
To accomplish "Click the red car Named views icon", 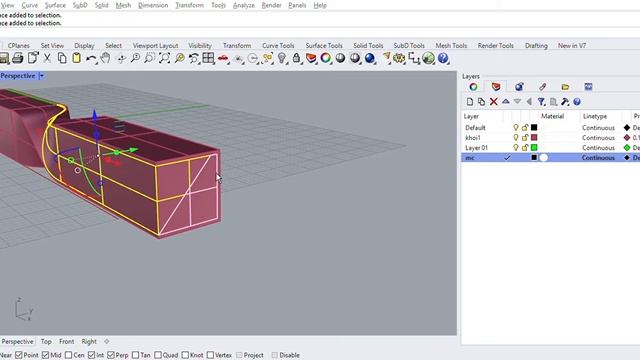I will pyautogui.click(x=223, y=58).
